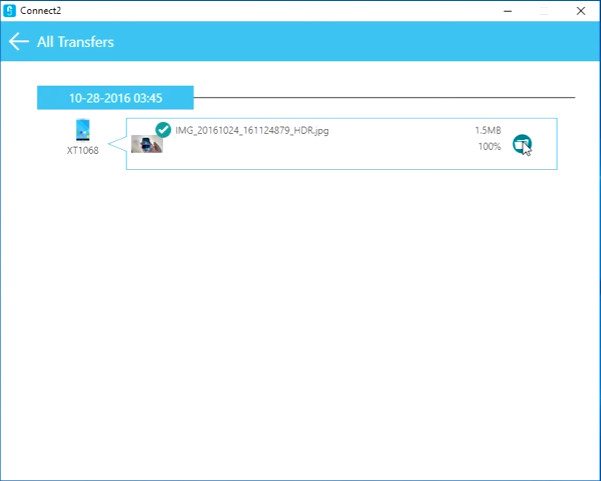Click the XT1068 device label
Image resolution: width=601 pixels, height=481 pixels.
(x=83, y=150)
